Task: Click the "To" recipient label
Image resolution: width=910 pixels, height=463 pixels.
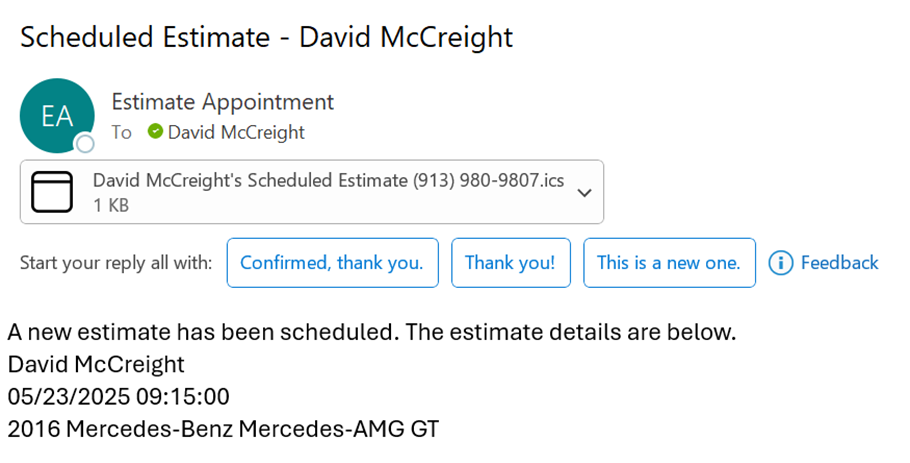Action: pyautogui.click(x=121, y=132)
